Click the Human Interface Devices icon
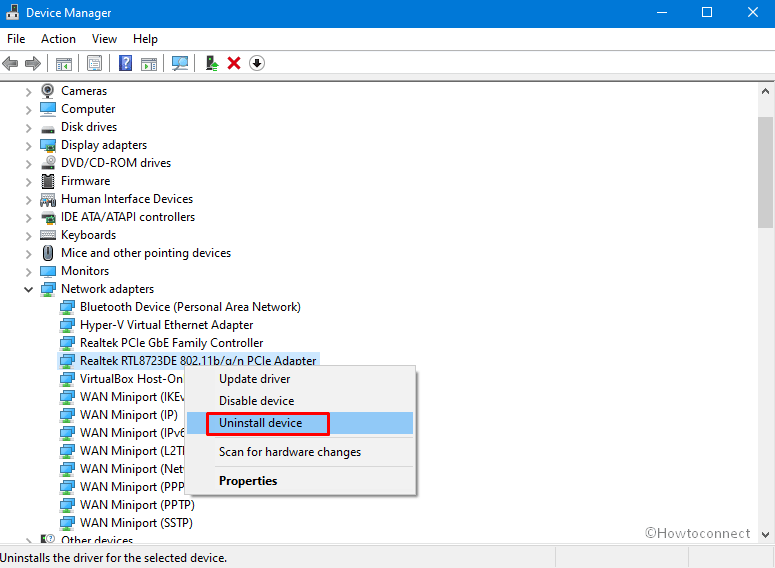 pyautogui.click(x=48, y=199)
